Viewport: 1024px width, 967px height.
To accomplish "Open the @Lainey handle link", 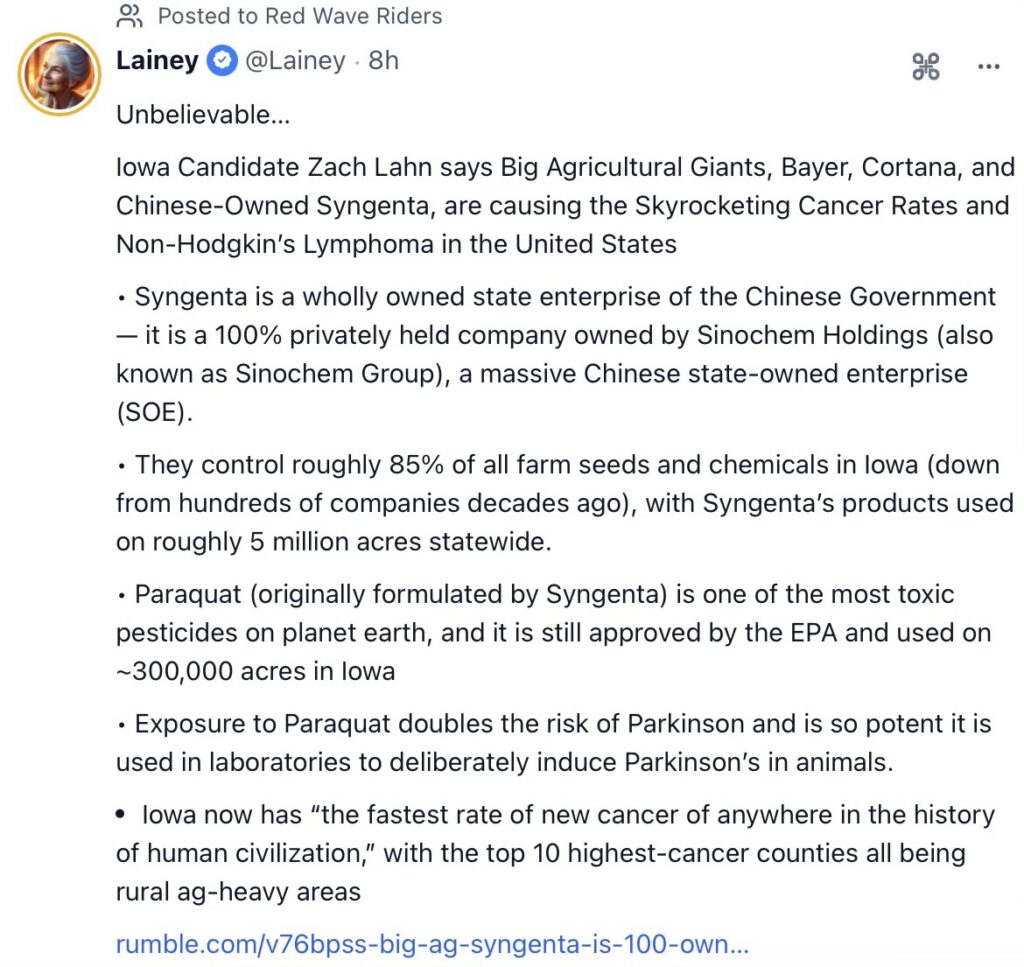I will tap(295, 61).
